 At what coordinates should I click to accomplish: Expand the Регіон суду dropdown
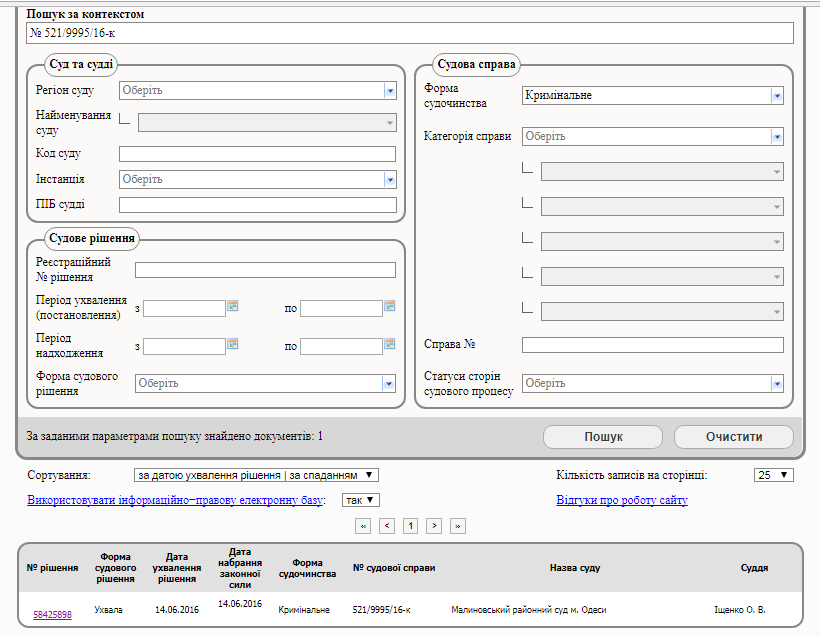[x=390, y=91]
